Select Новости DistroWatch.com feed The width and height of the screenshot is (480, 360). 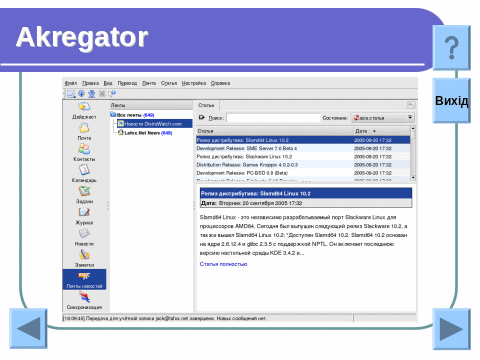pyautogui.click(x=155, y=124)
